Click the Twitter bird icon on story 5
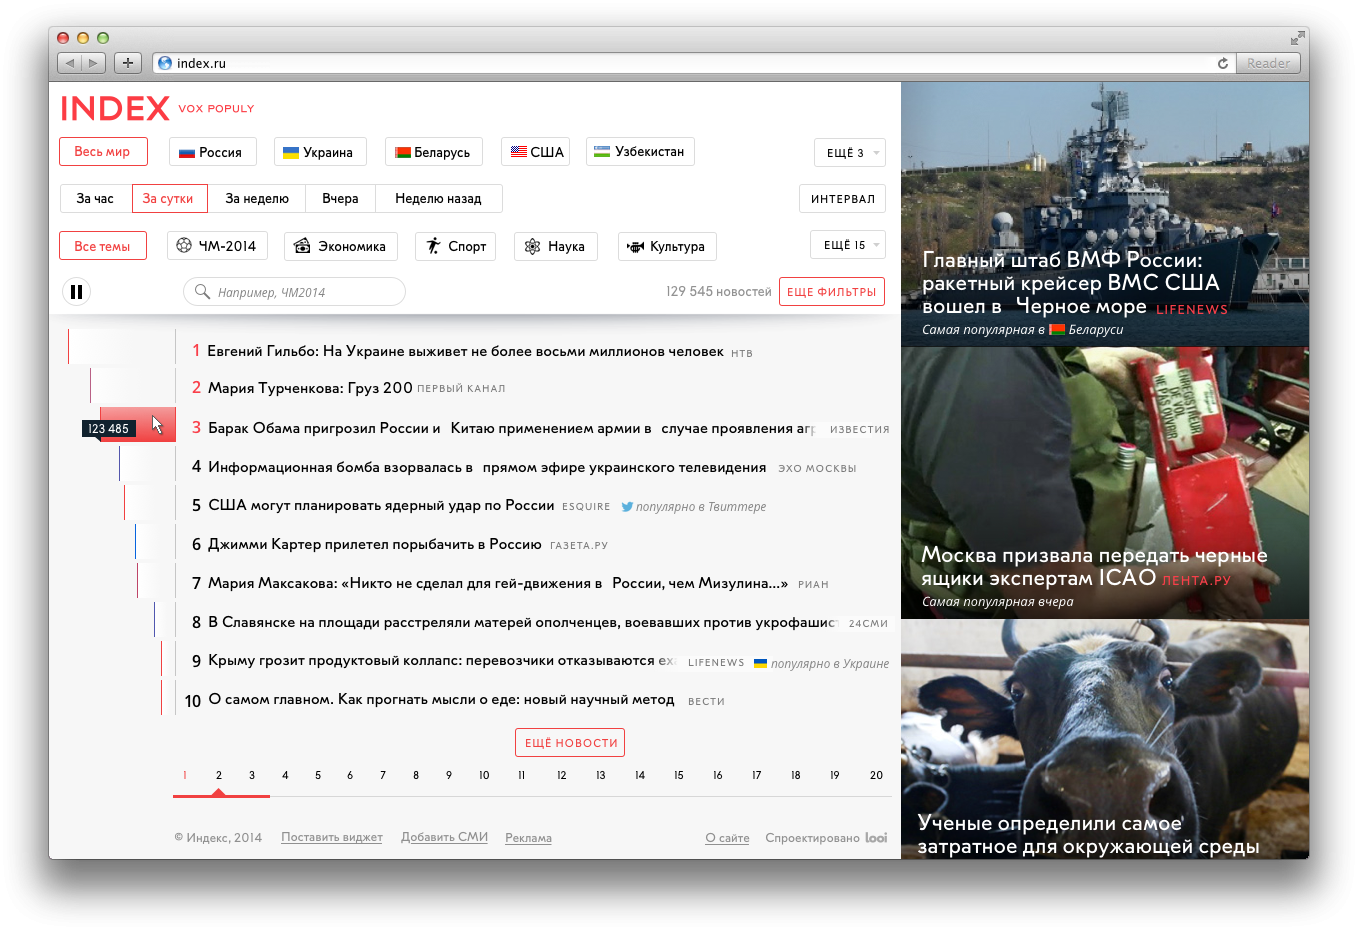 point(627,507)
